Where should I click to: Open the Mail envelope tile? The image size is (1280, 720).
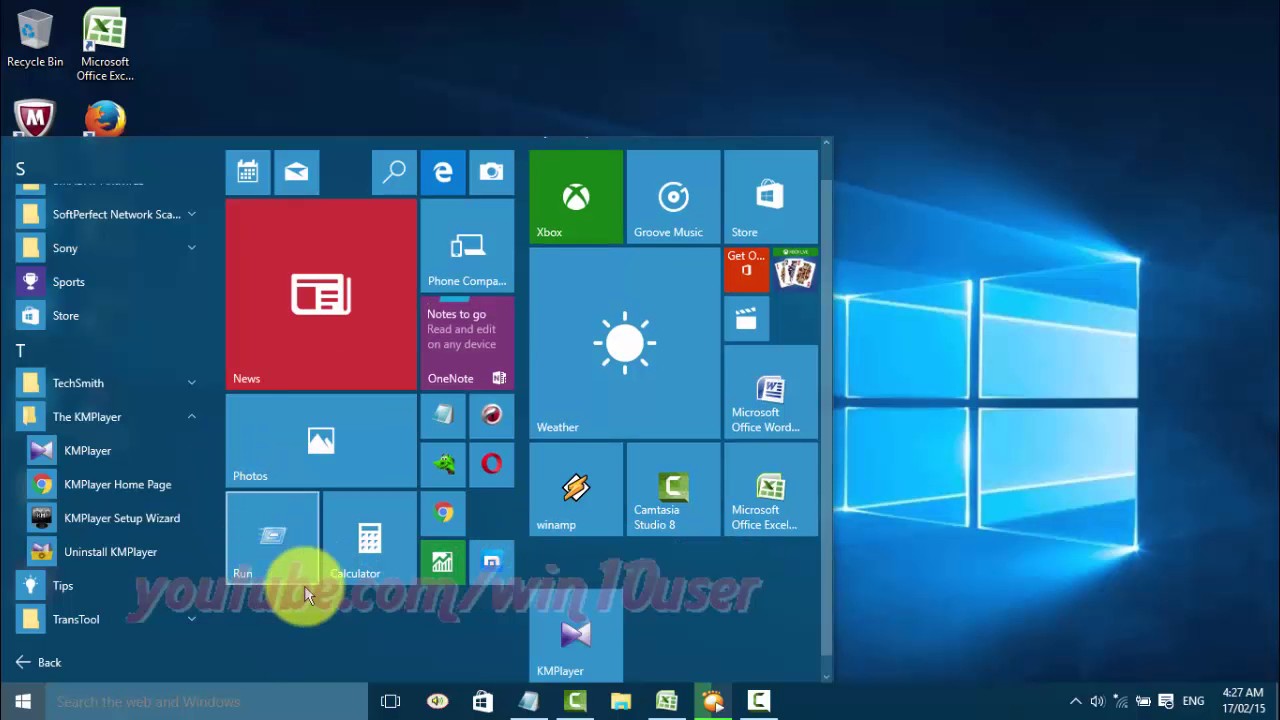[296, 172]
